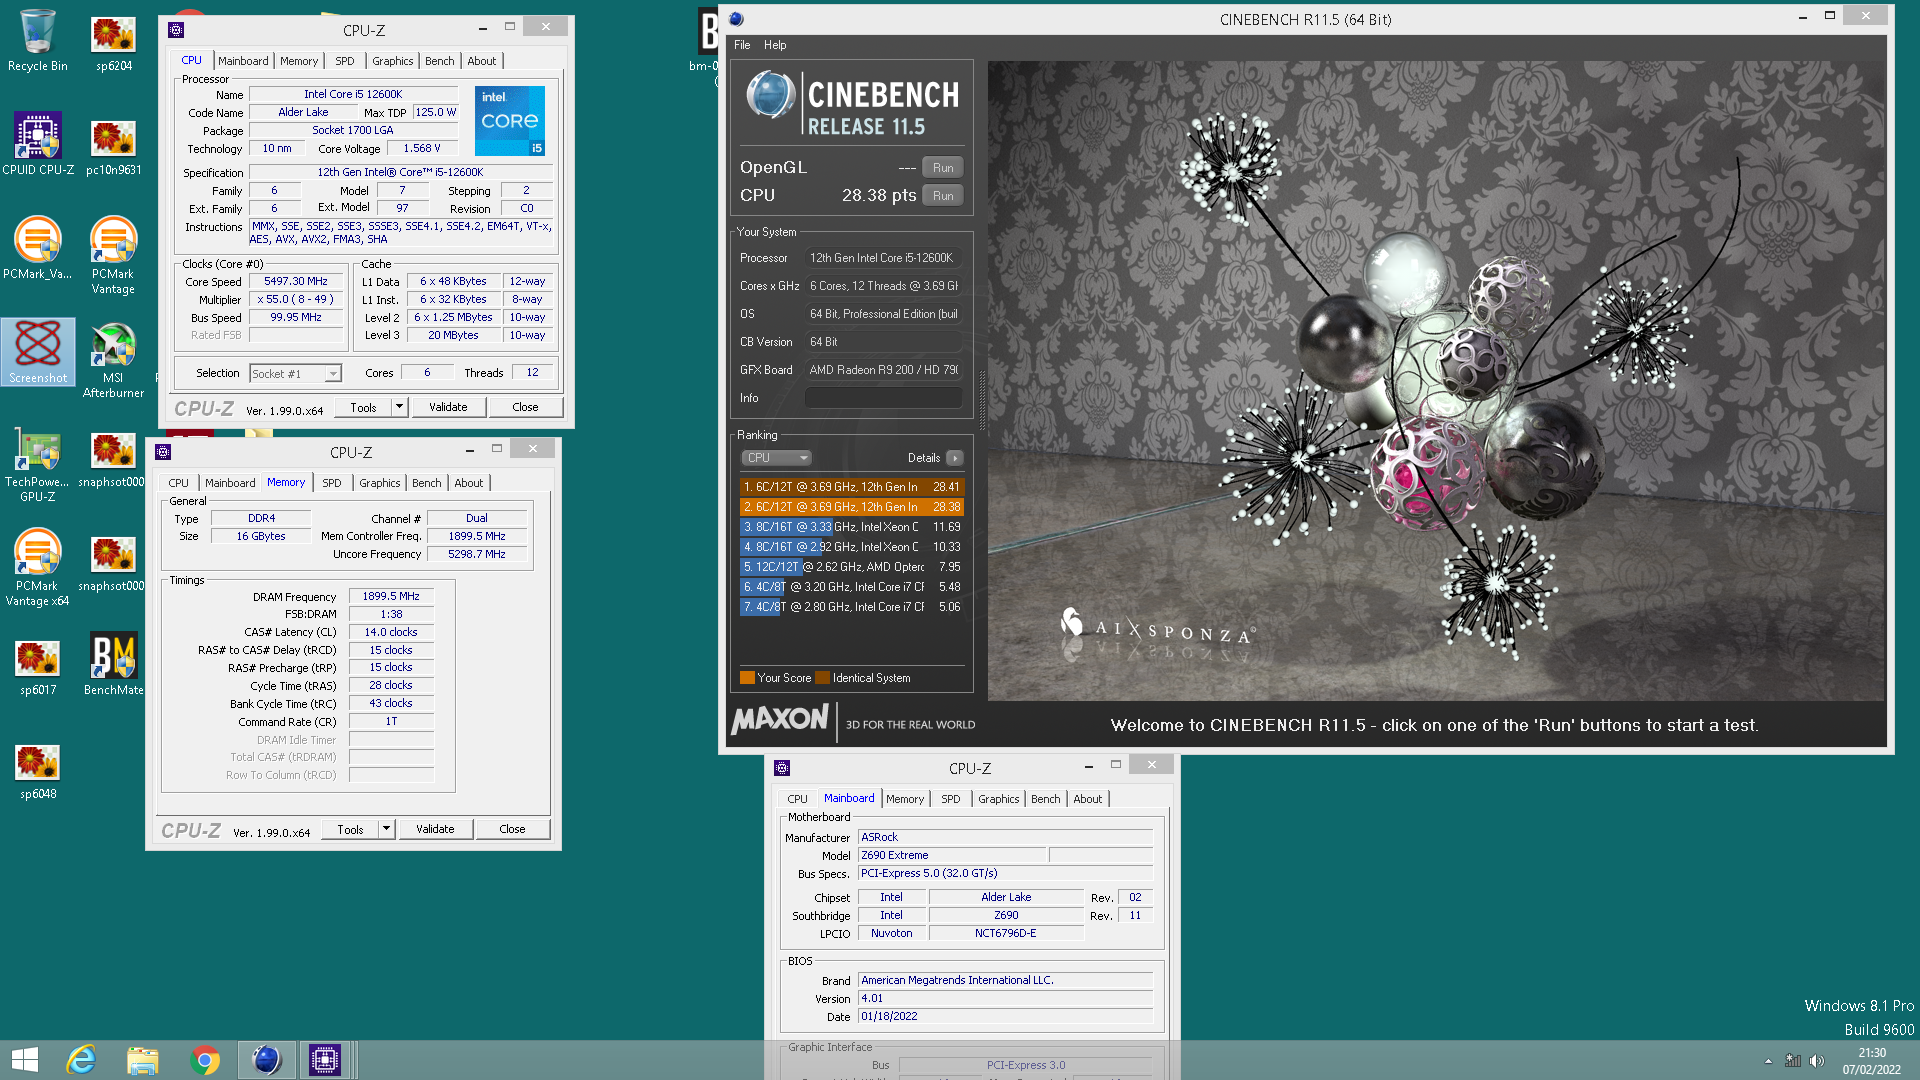
Task: Open About tab in Memory CPU-Z window
Action: (x=468, y=483)
